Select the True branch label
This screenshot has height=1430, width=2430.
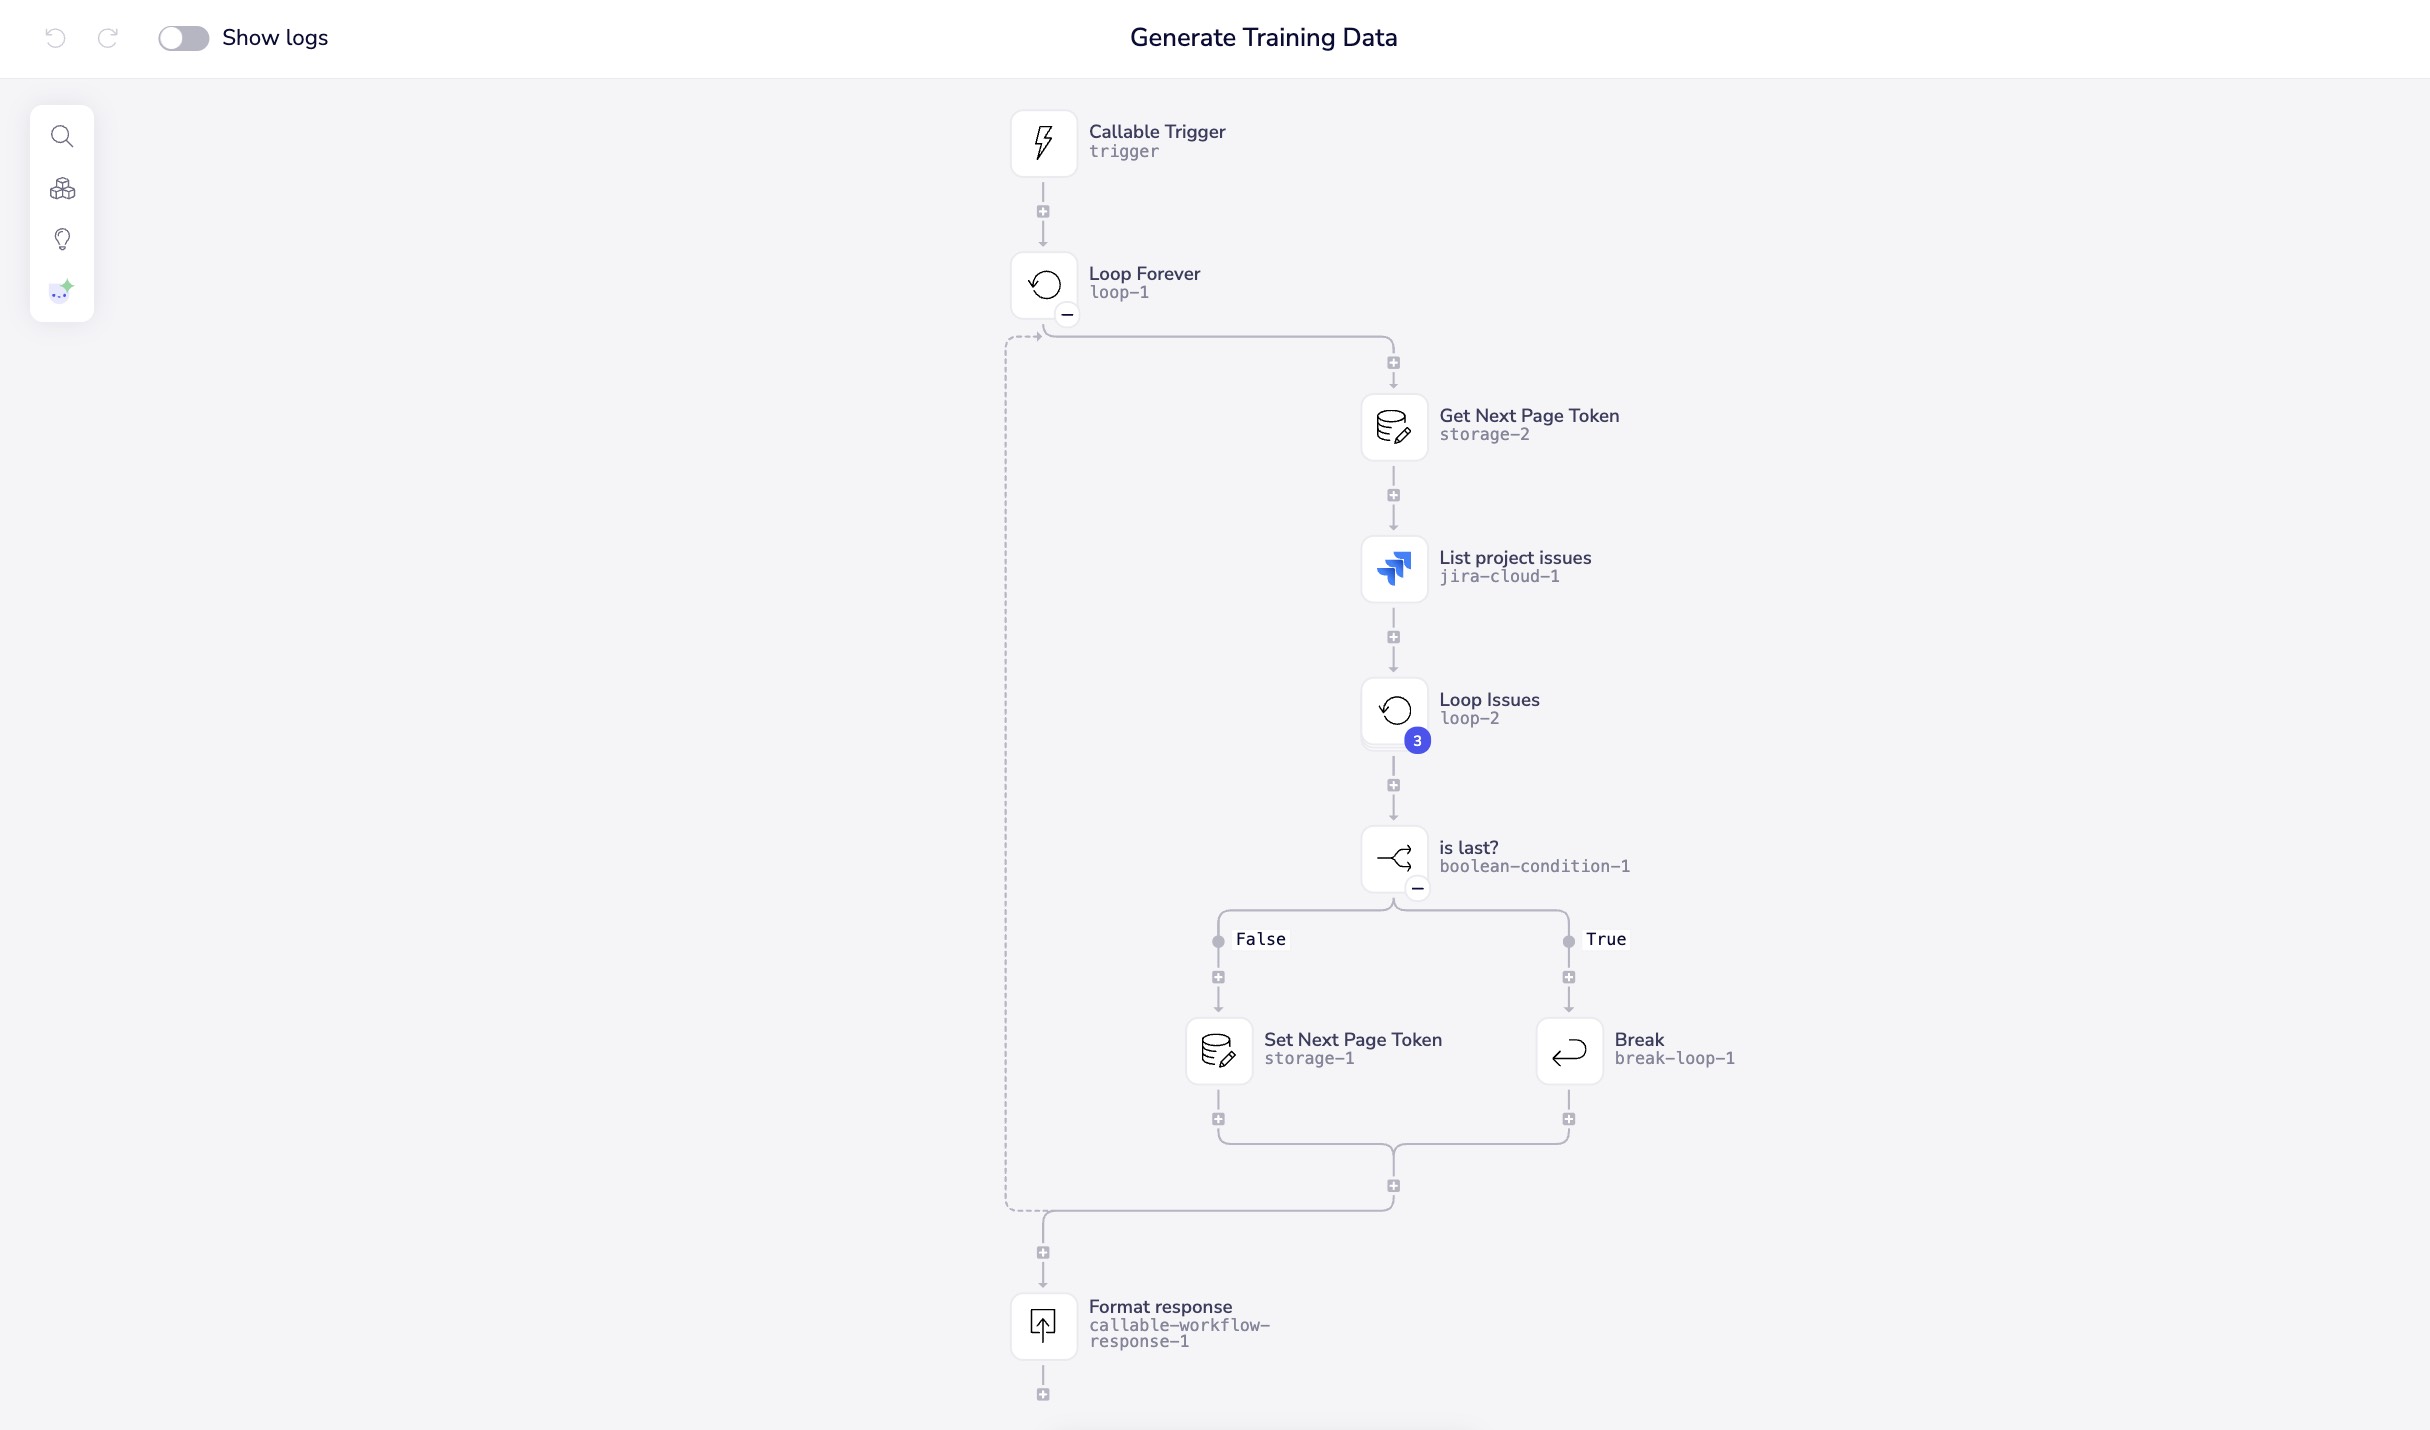(x=1605, y=939)
